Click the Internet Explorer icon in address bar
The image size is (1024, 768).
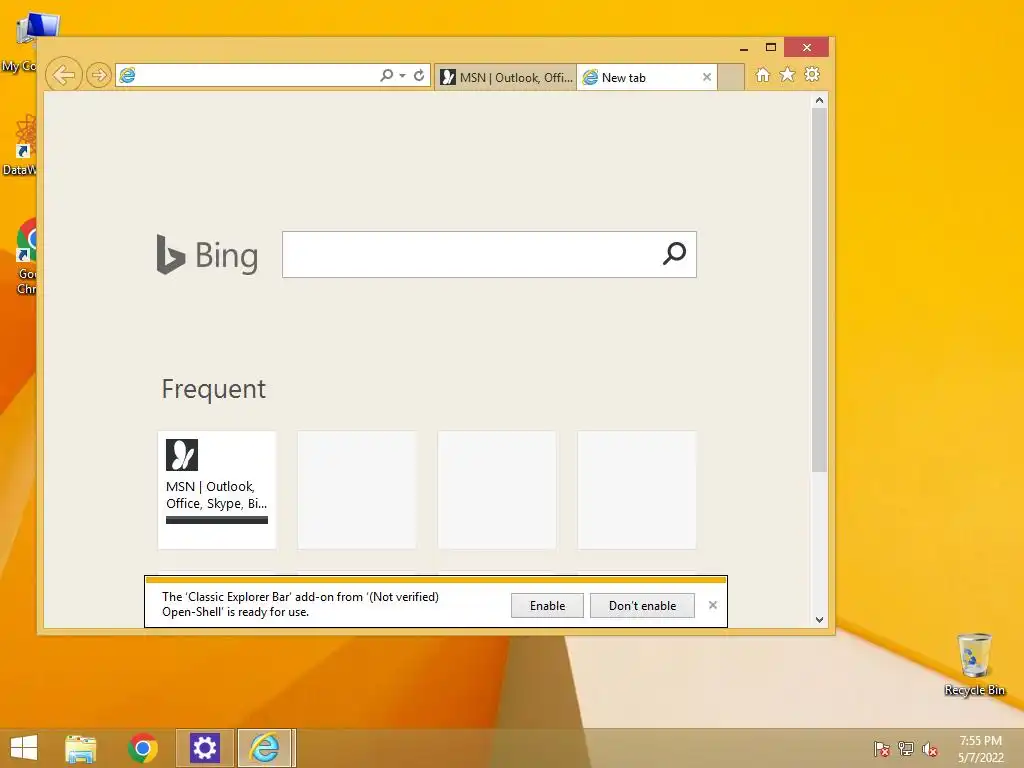coord(127,75)
